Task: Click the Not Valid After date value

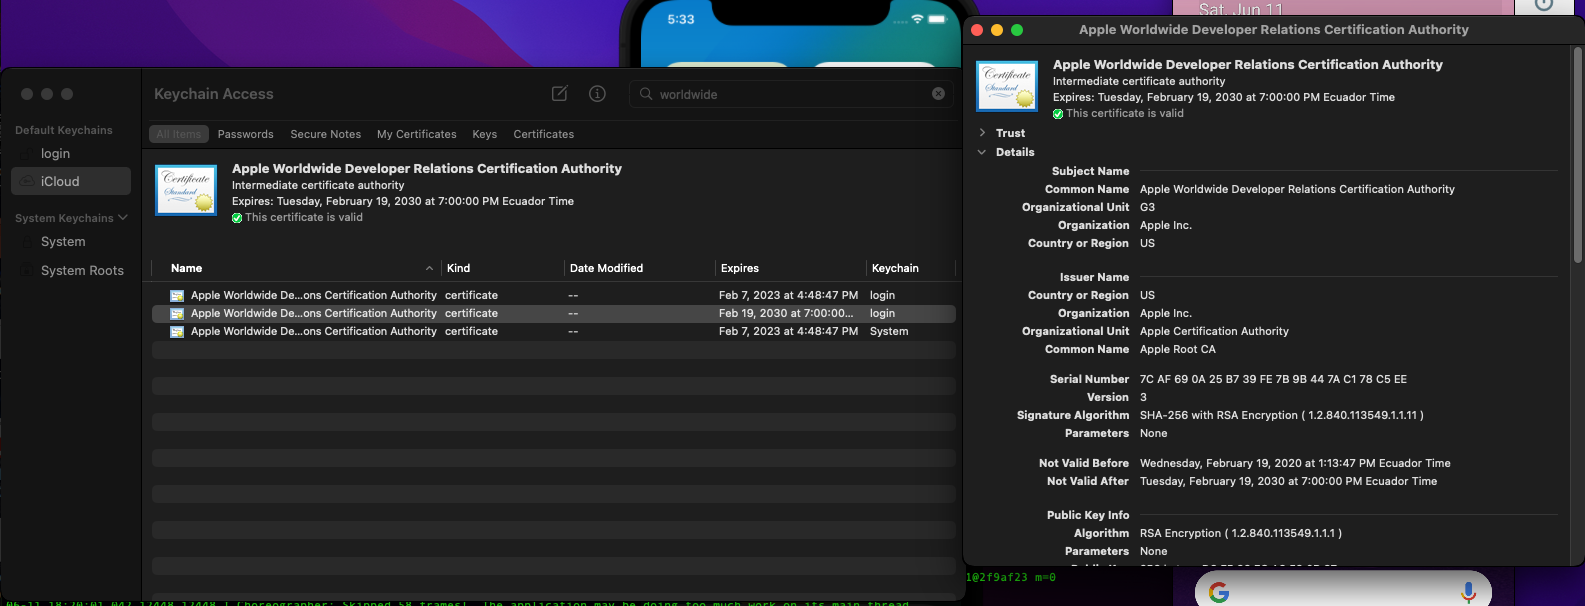Action: 1288,481
